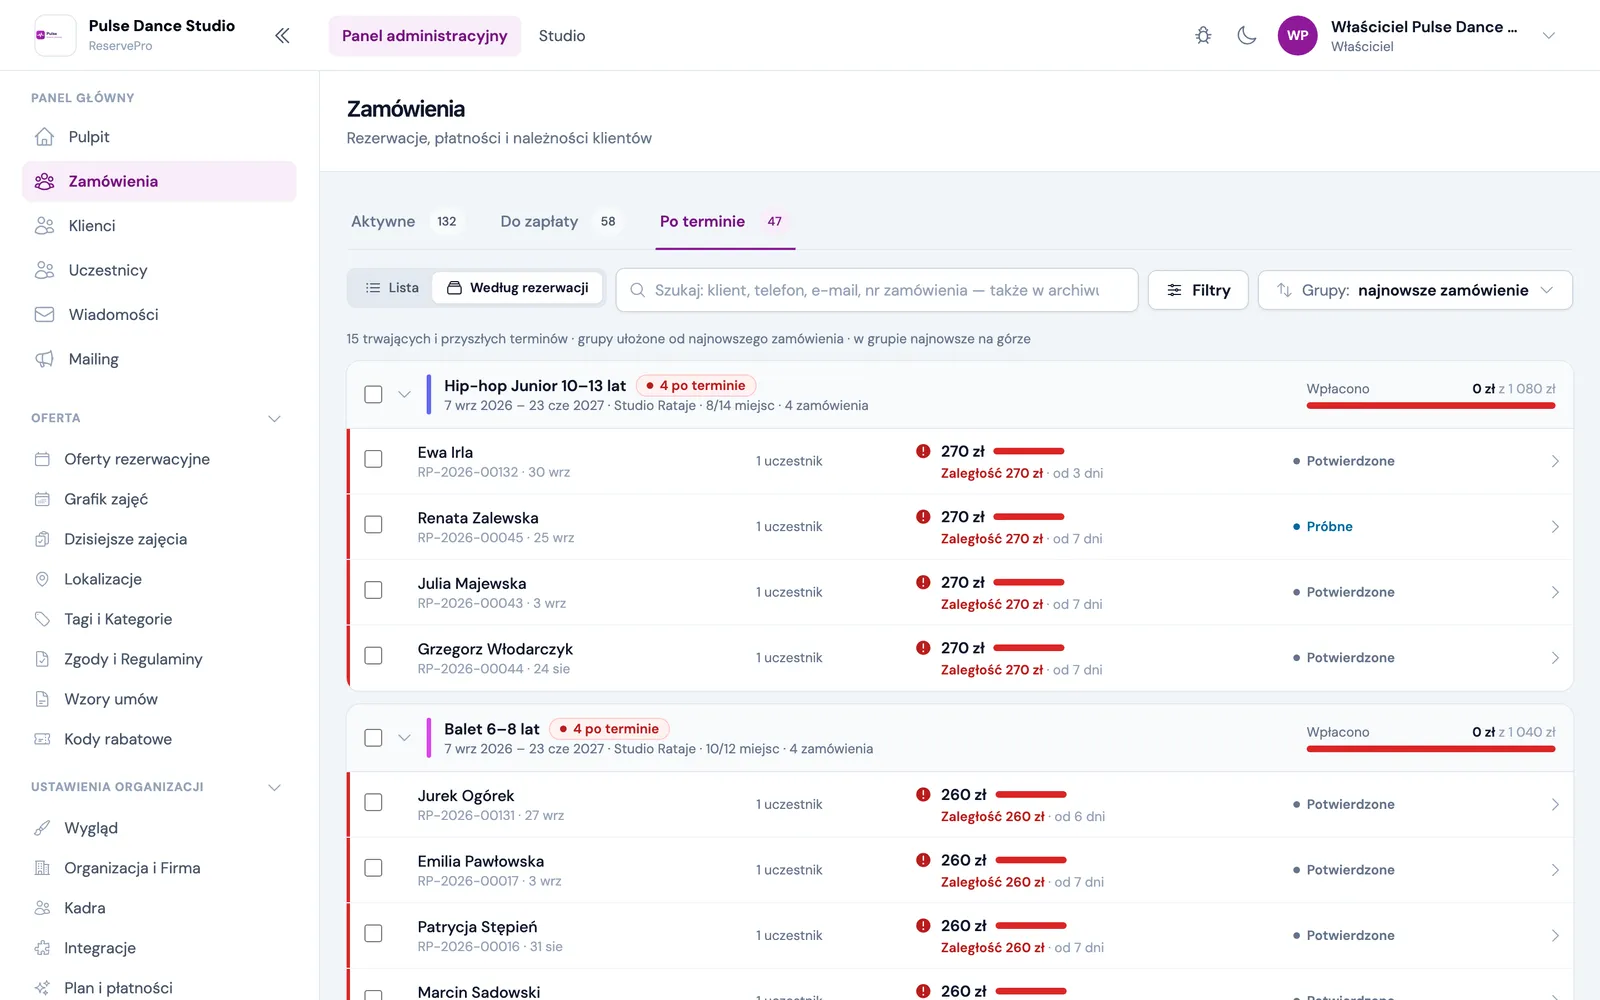1600x1000 pixels.
Task: Open the Studio top navigation tab
Action: point(562,36)
